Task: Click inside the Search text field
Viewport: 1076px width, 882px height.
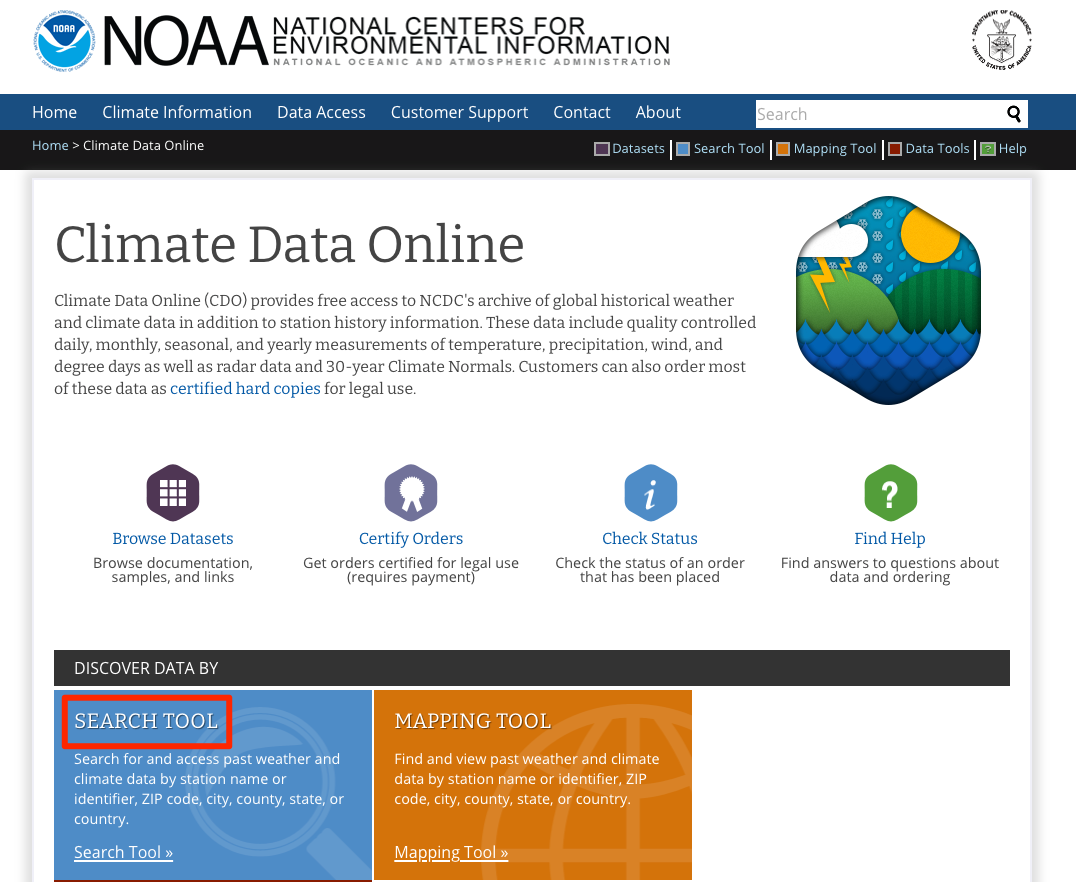Action: (x=878, y=114)
